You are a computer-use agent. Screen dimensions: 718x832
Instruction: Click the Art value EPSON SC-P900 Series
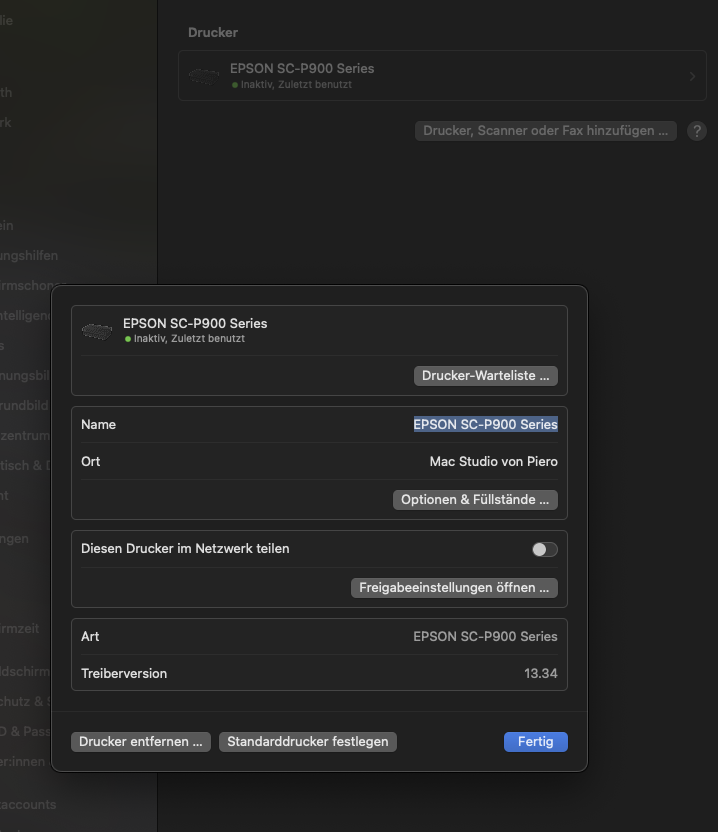pos(485,637)
